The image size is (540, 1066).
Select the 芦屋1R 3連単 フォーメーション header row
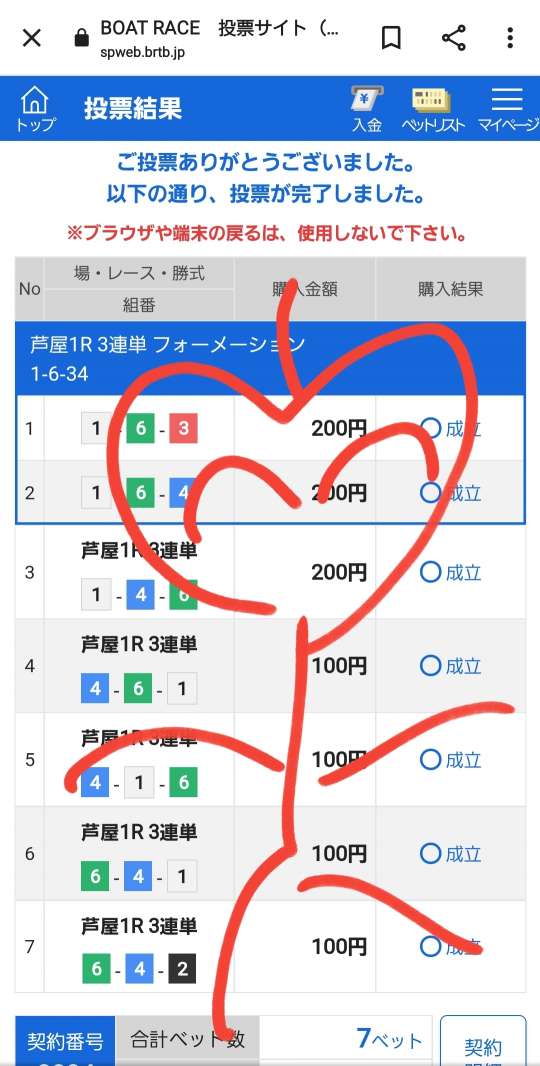pyautogui.click(x=270, y=358)
